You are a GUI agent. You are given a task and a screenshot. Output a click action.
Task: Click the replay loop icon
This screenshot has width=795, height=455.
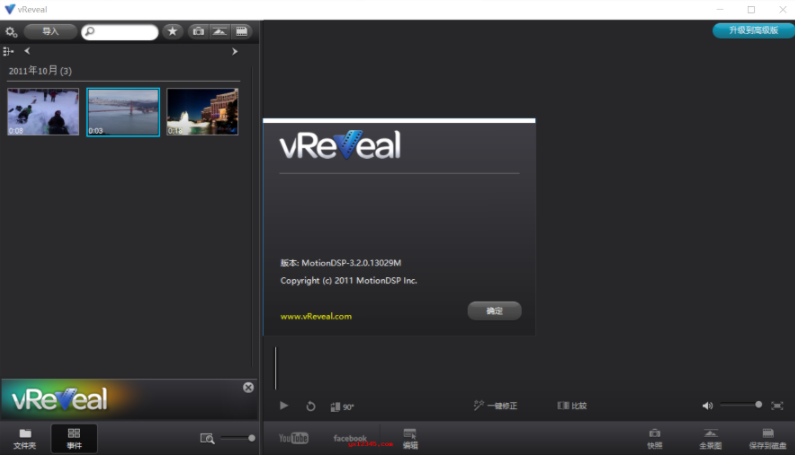(311, 406)
